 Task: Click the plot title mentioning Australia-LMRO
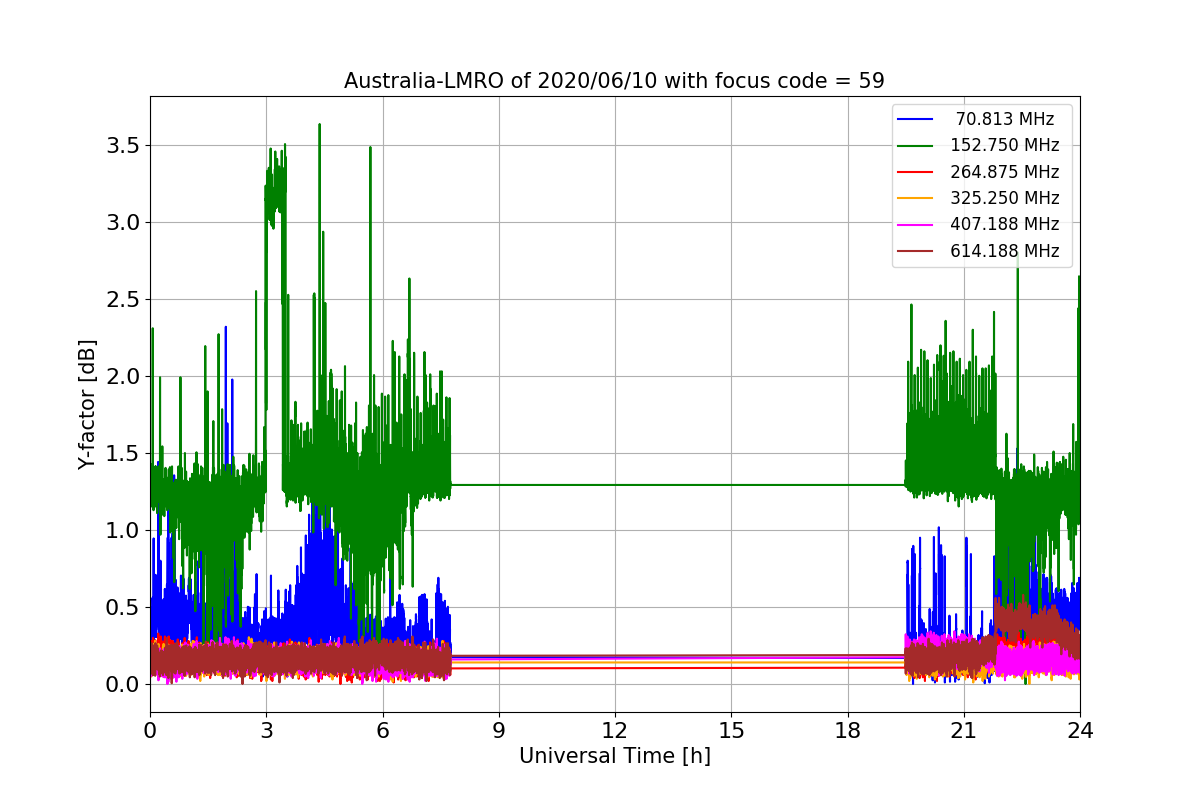(614, 81)
